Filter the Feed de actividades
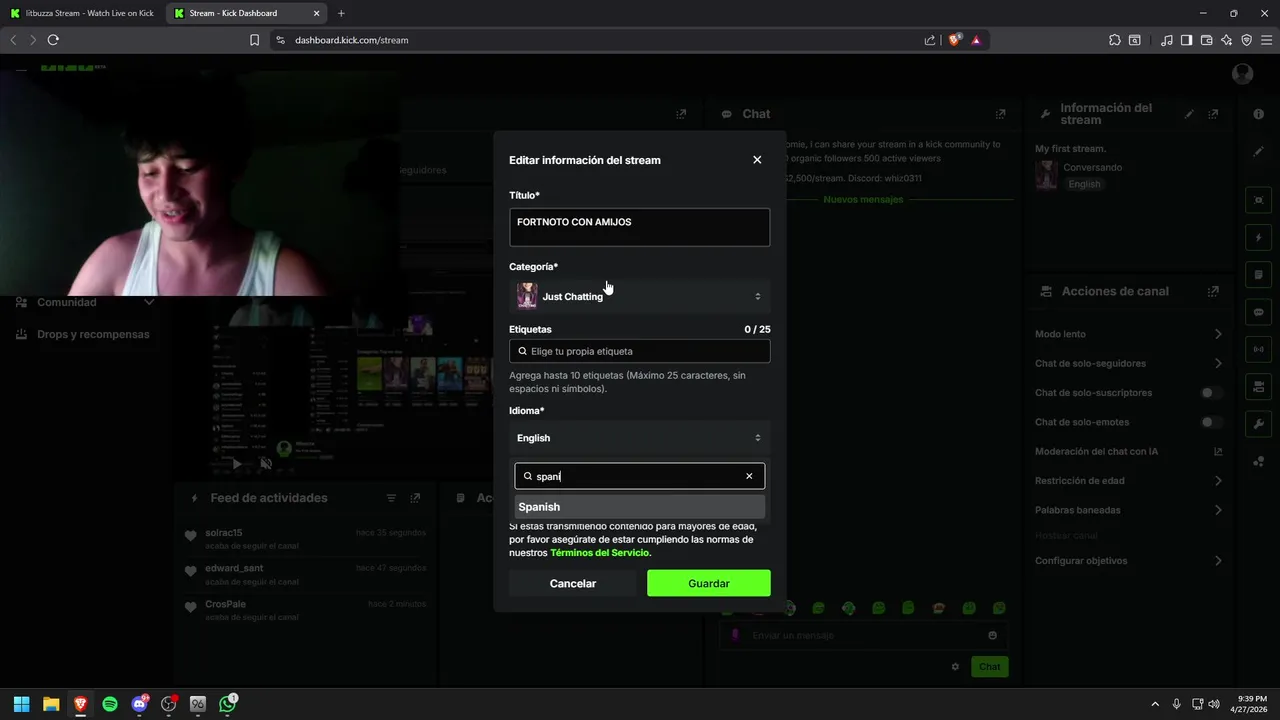Viewport: 1280px width, 720px height. coord(391,498)
